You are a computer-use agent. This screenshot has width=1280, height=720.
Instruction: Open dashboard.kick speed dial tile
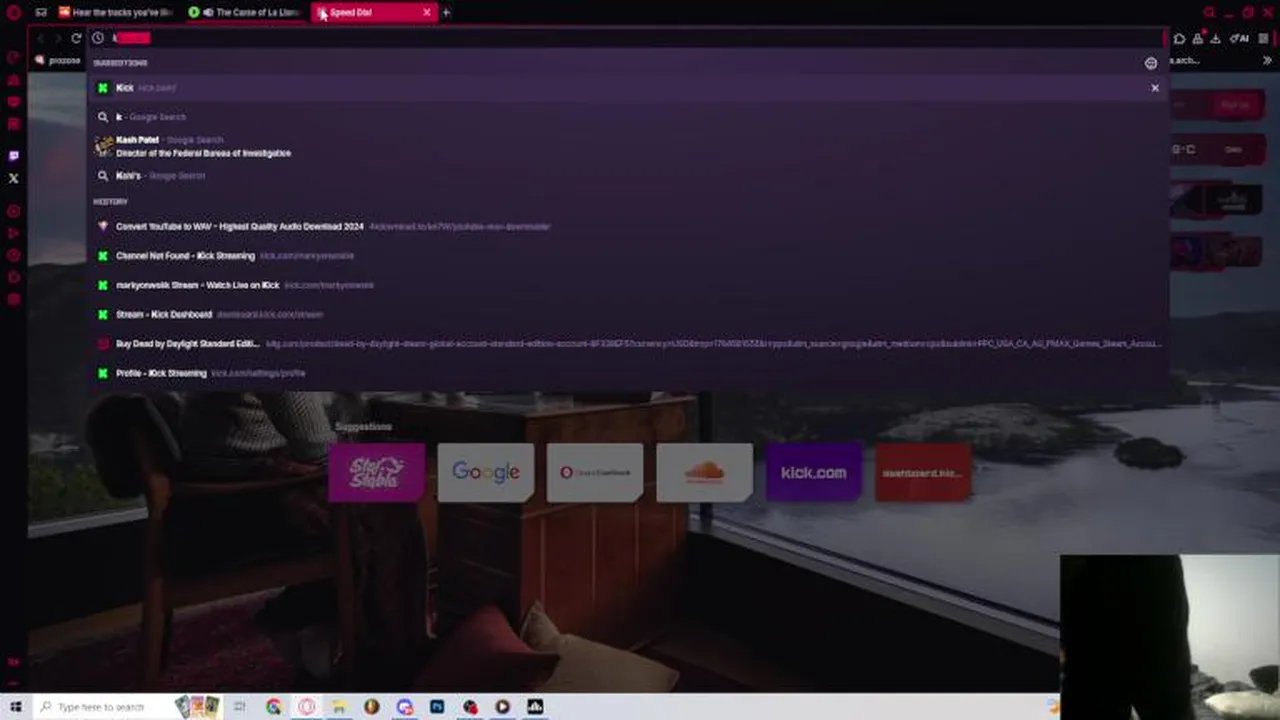tap(923, 472)
